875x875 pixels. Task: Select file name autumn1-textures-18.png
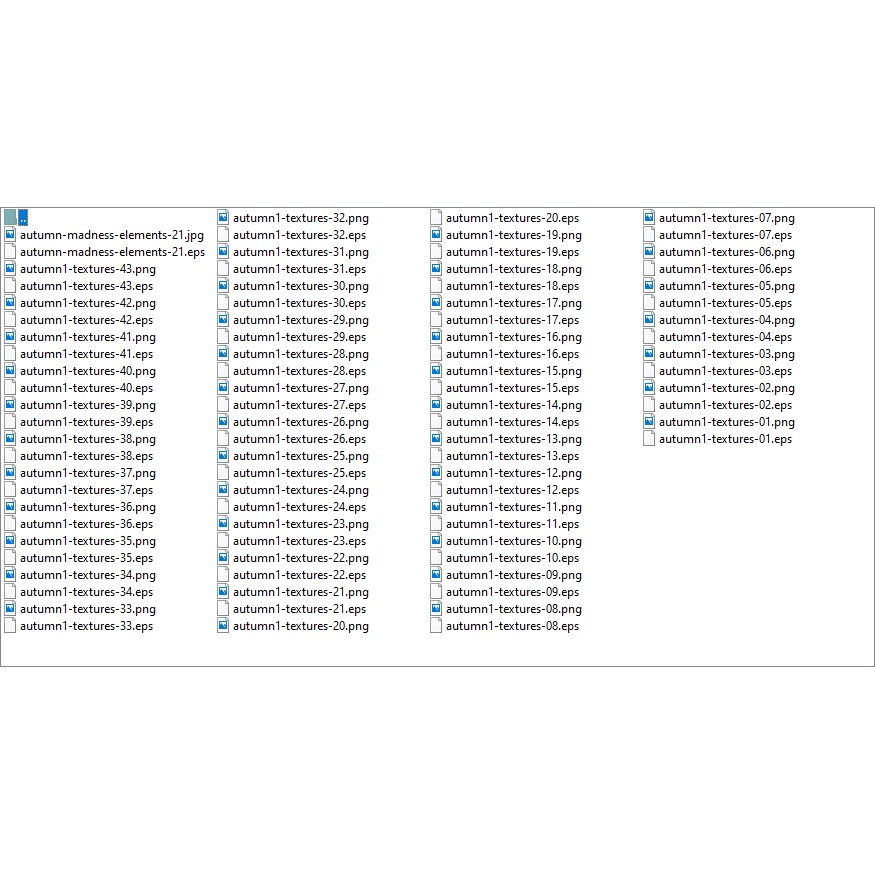514,269
